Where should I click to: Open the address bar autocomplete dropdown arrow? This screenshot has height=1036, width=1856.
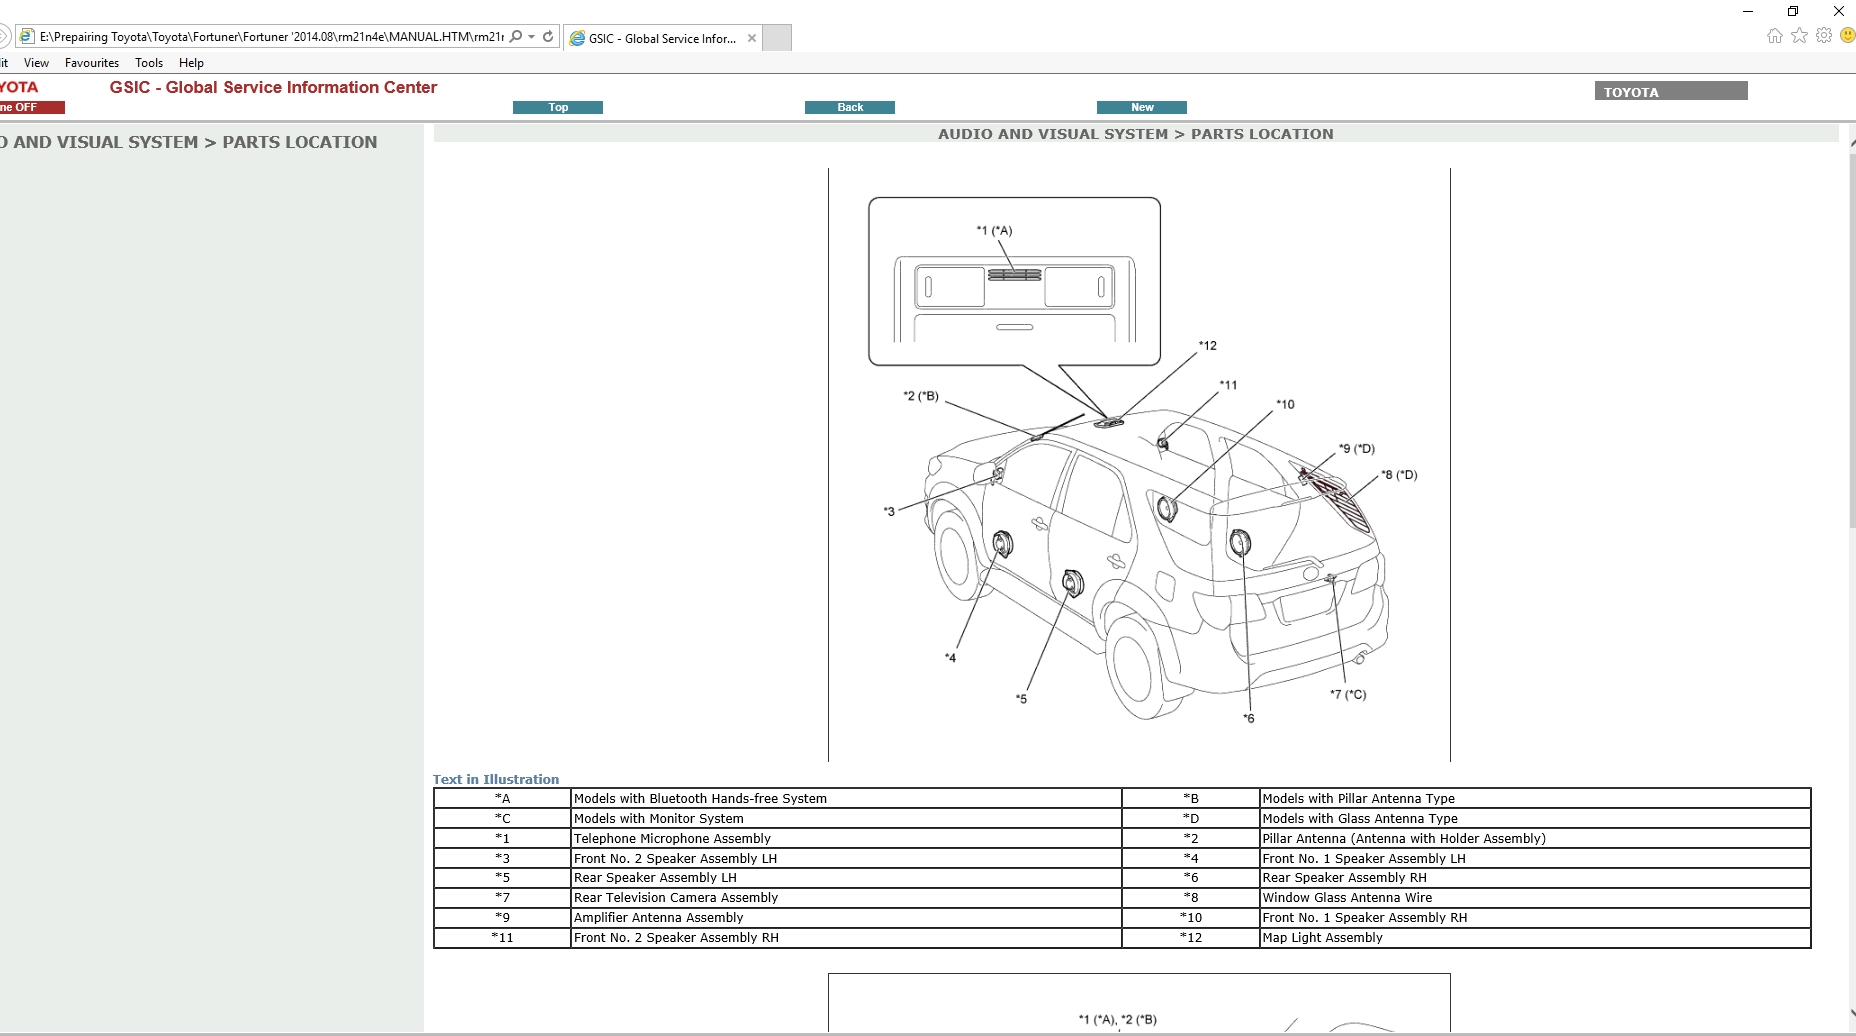[531, 36]
